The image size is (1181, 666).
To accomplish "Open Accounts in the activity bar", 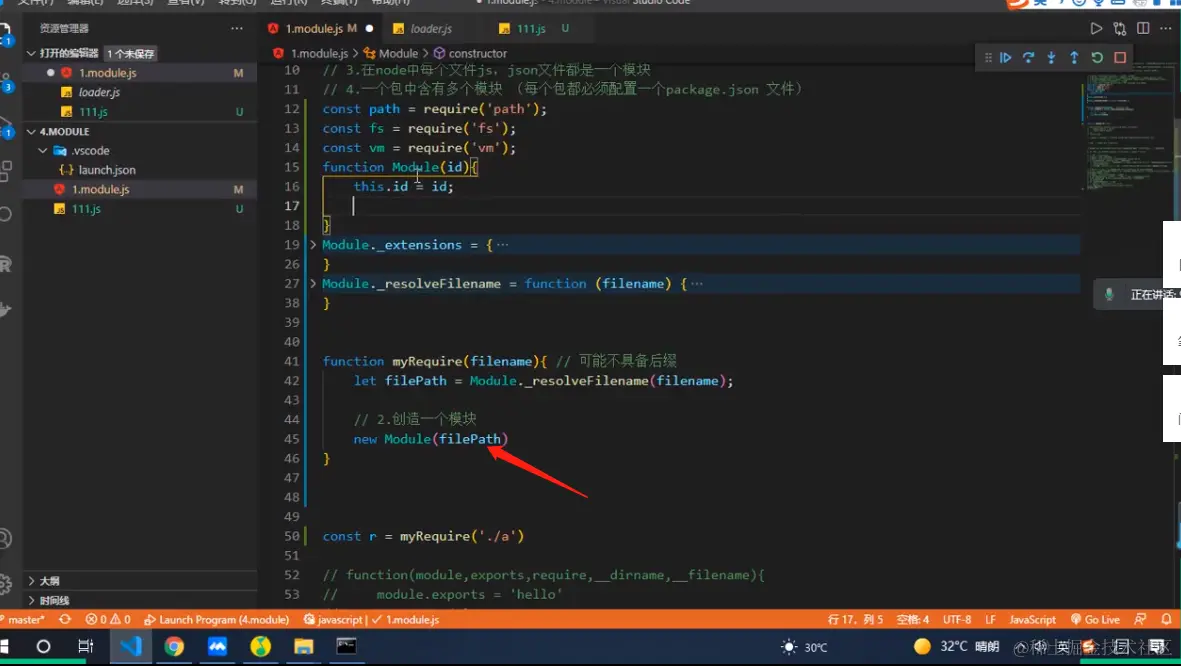I will [5, 539].
